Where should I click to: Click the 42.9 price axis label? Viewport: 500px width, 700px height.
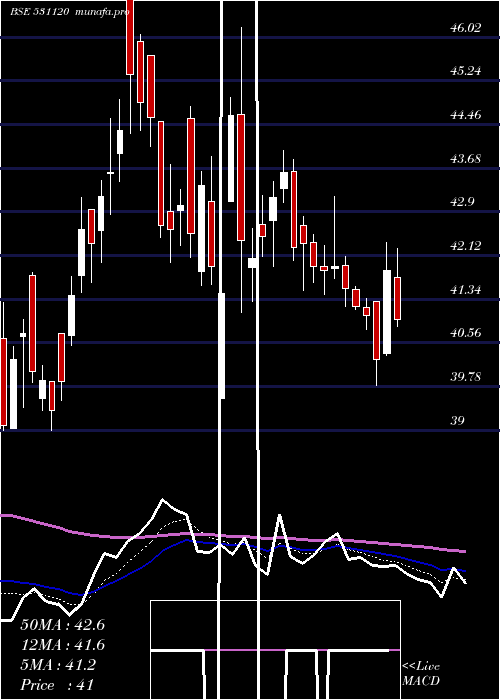tap(462, 202)
